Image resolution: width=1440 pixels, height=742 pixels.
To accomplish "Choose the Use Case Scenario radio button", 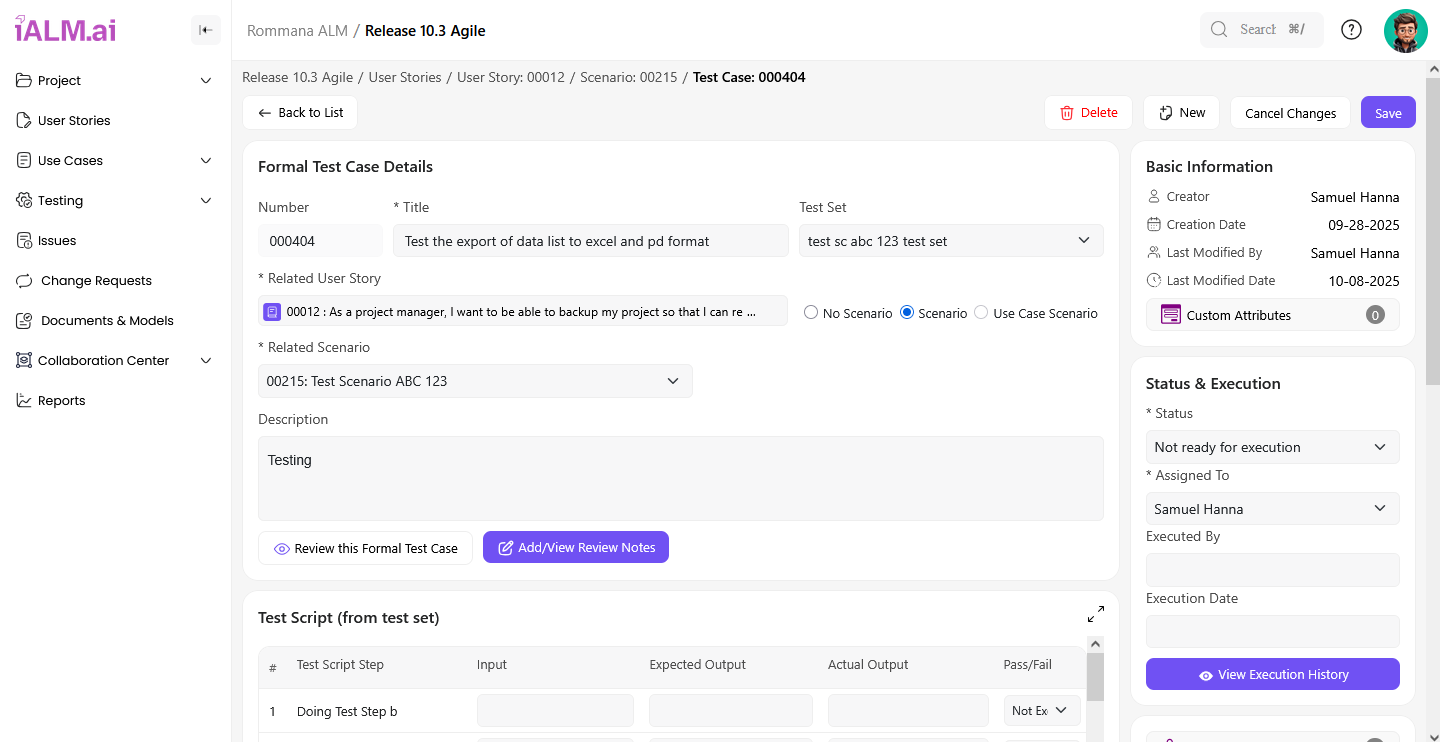I will point(981,313).
